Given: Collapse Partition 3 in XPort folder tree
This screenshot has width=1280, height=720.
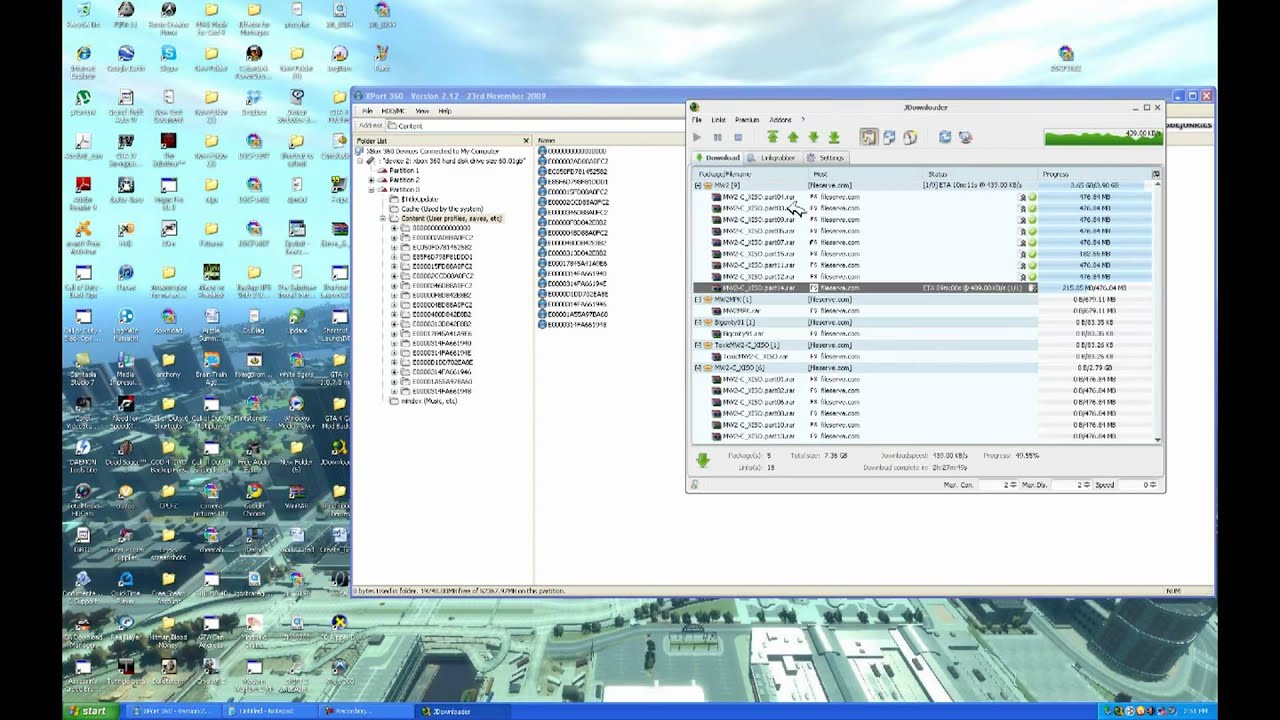Looking at the screenshot, I should (371, 189).
